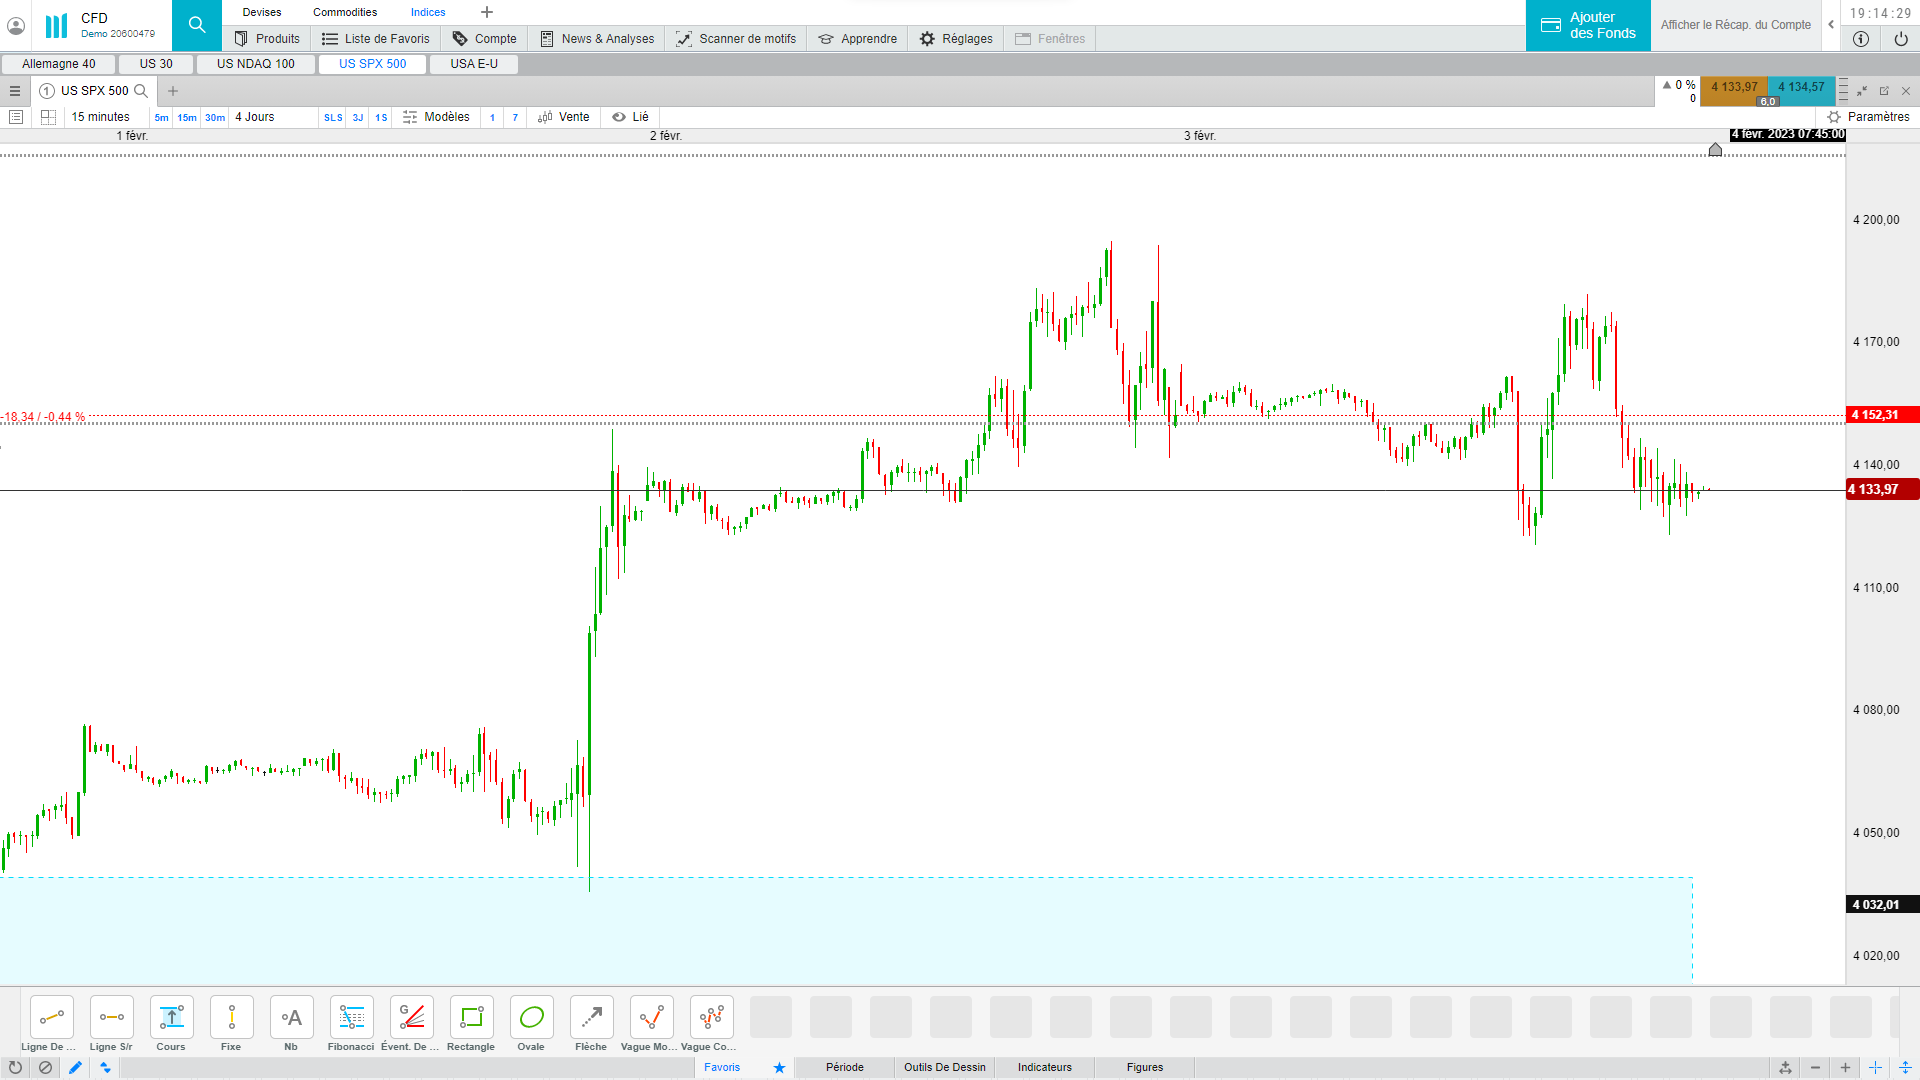This screenshot has width=1920, height=1080.
Task: Choose the Flèche arrow tool
Action: 591,1018
